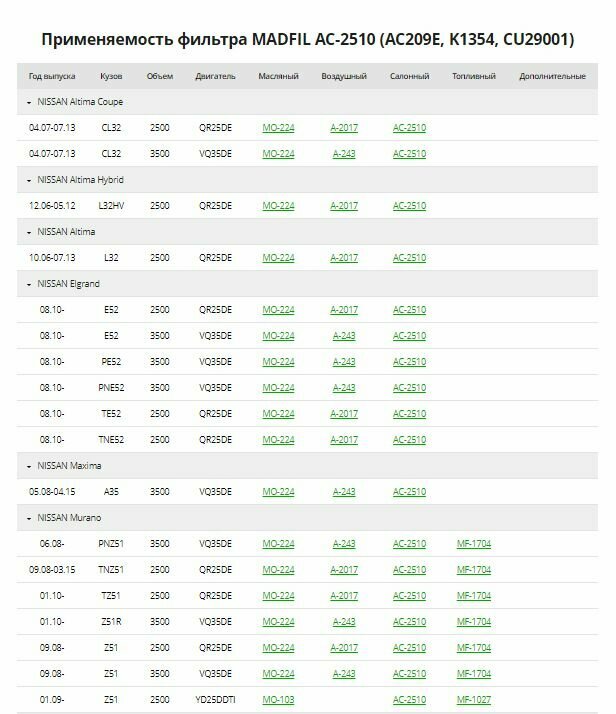Screen dimensions: 616x714
Task: Collapse the NISSAN Altima Coupe group
Action: coord(29,102)
